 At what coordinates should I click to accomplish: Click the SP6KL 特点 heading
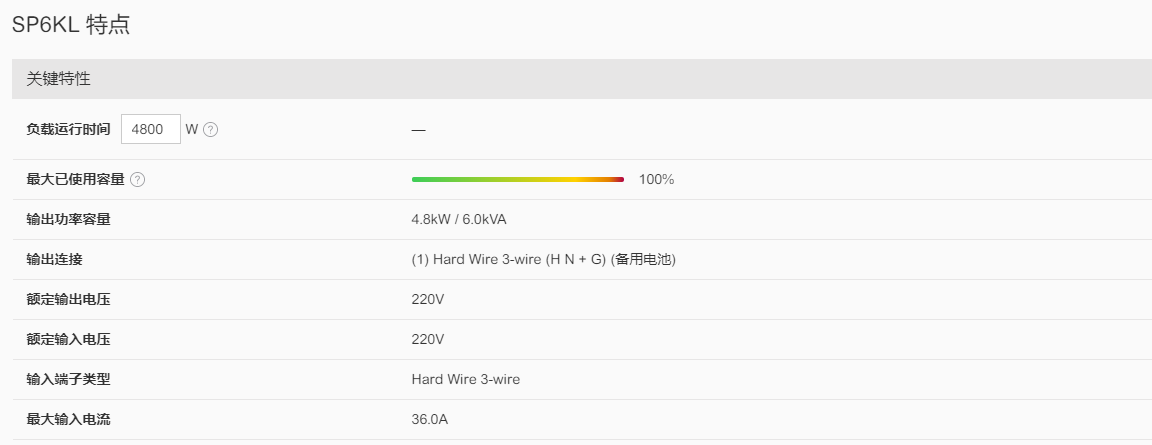pyautogui.click(x=71, y=25)
